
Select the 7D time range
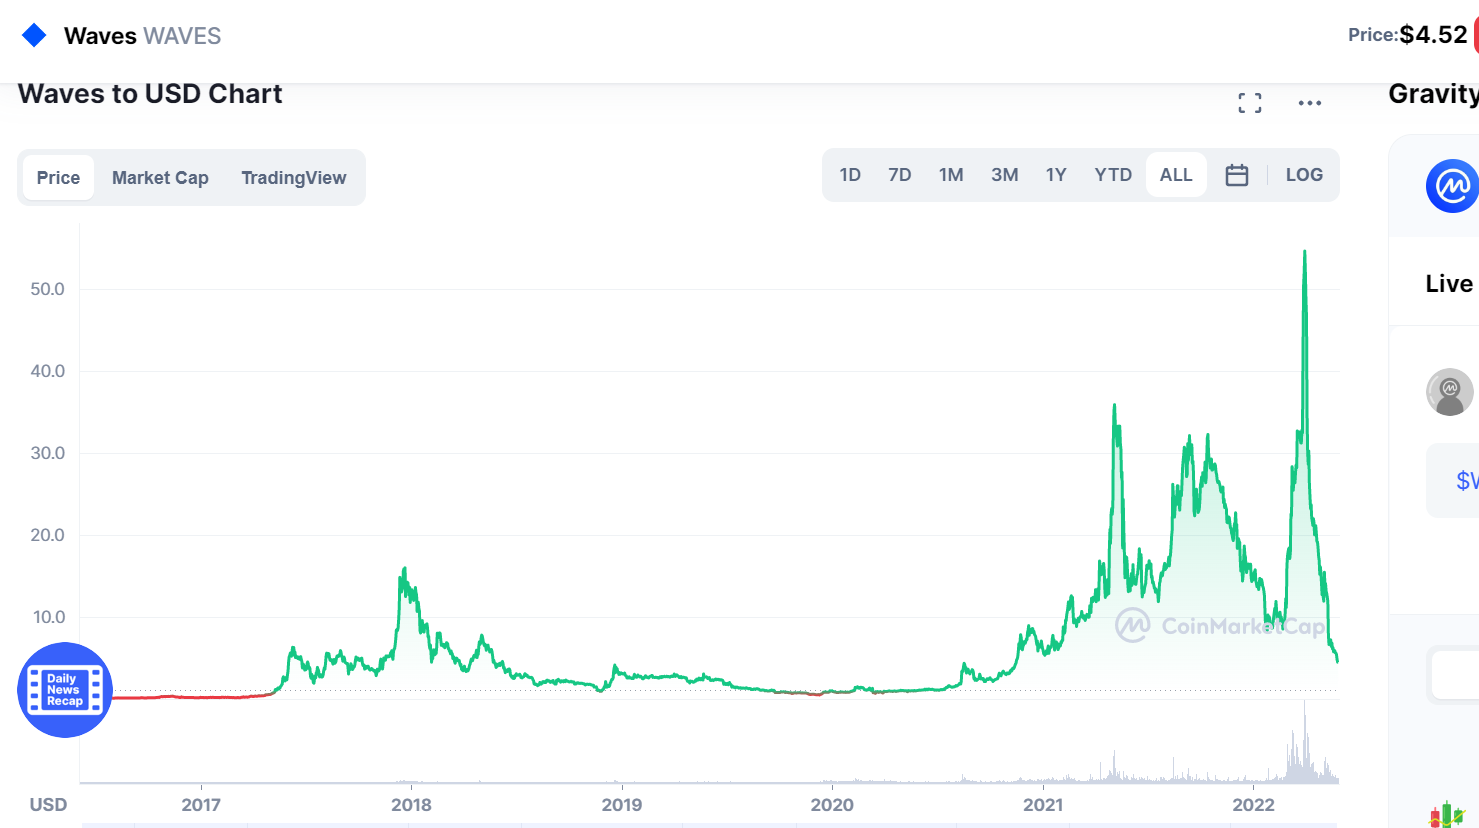point(899,175)
